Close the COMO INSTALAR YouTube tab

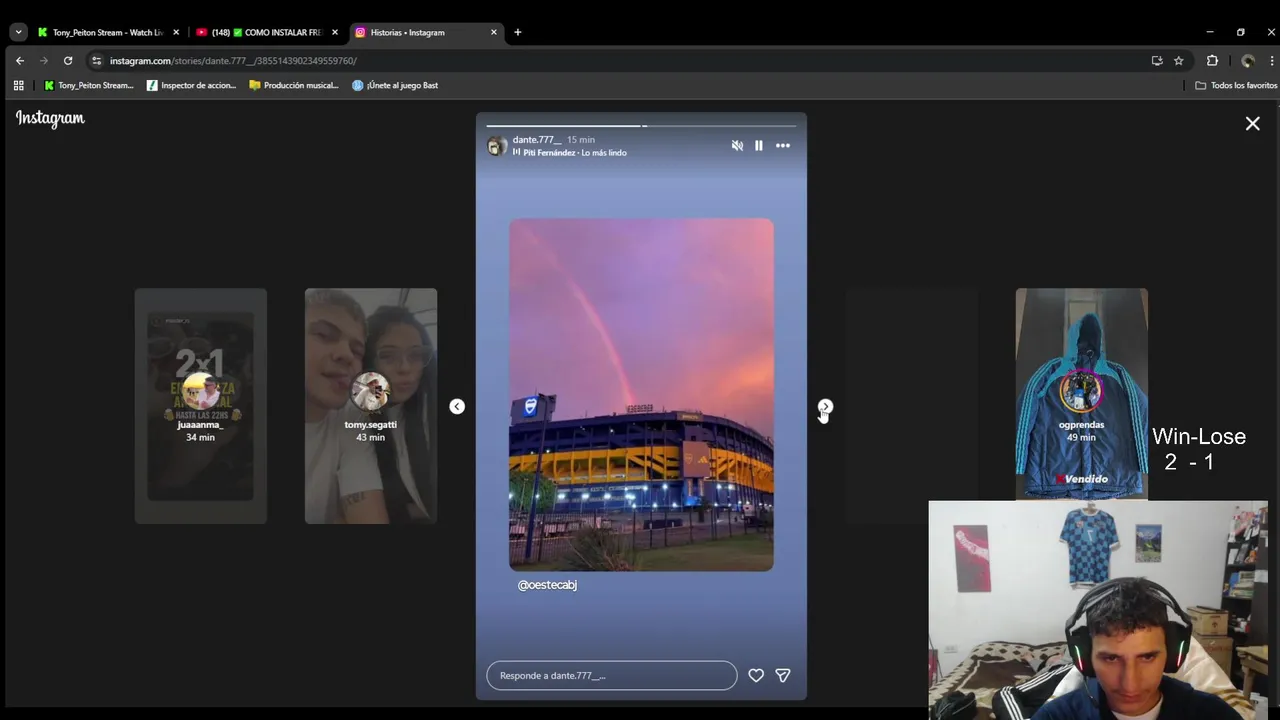point(334,32)
